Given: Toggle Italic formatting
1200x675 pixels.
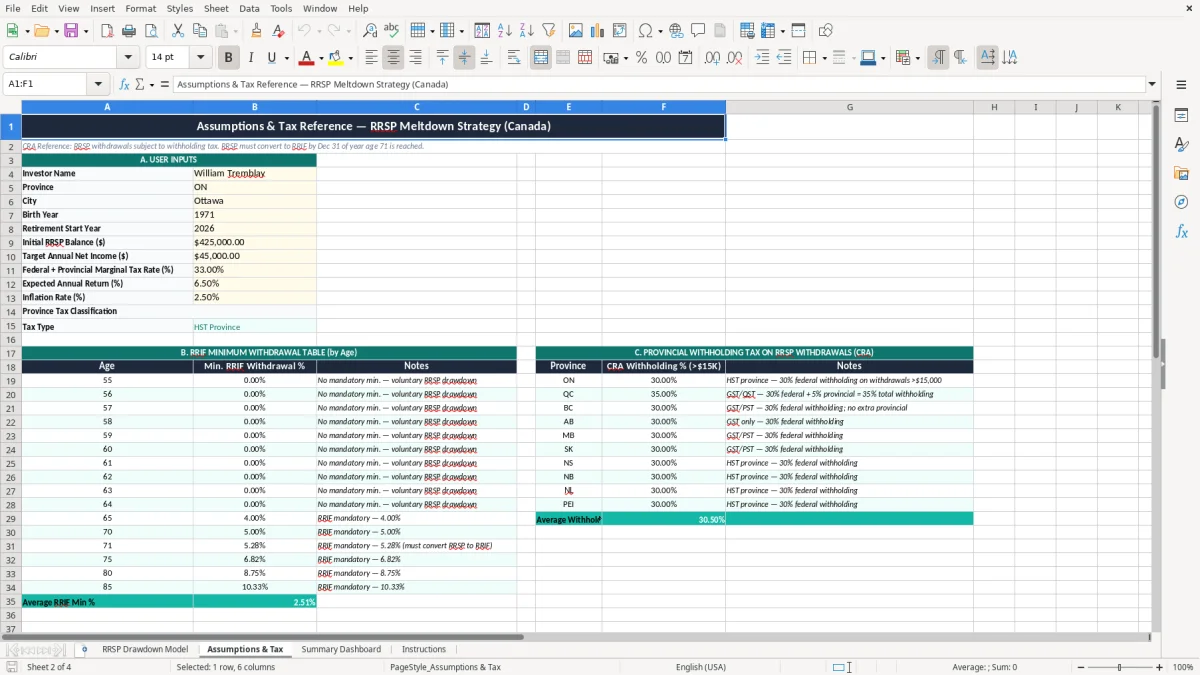Looking at the screenshot, I should [251, 58].
